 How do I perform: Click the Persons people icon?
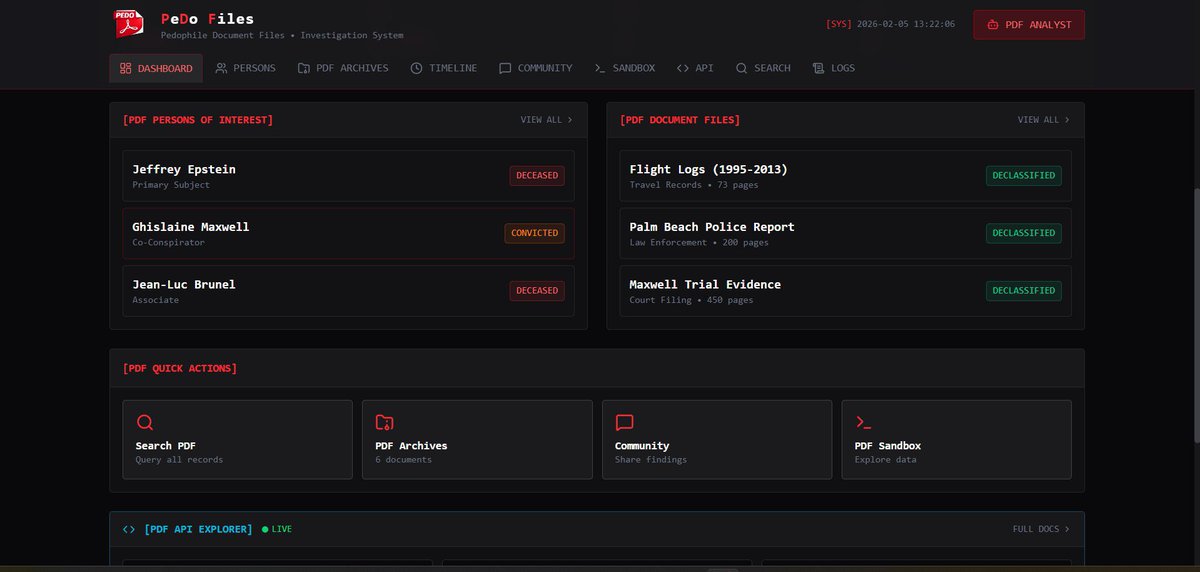[221, 68]
